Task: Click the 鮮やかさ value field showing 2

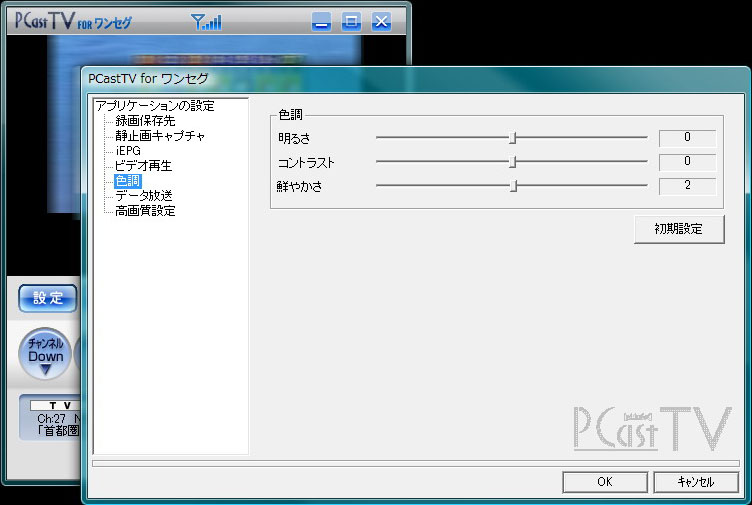Action: click(x=687, y=186)
